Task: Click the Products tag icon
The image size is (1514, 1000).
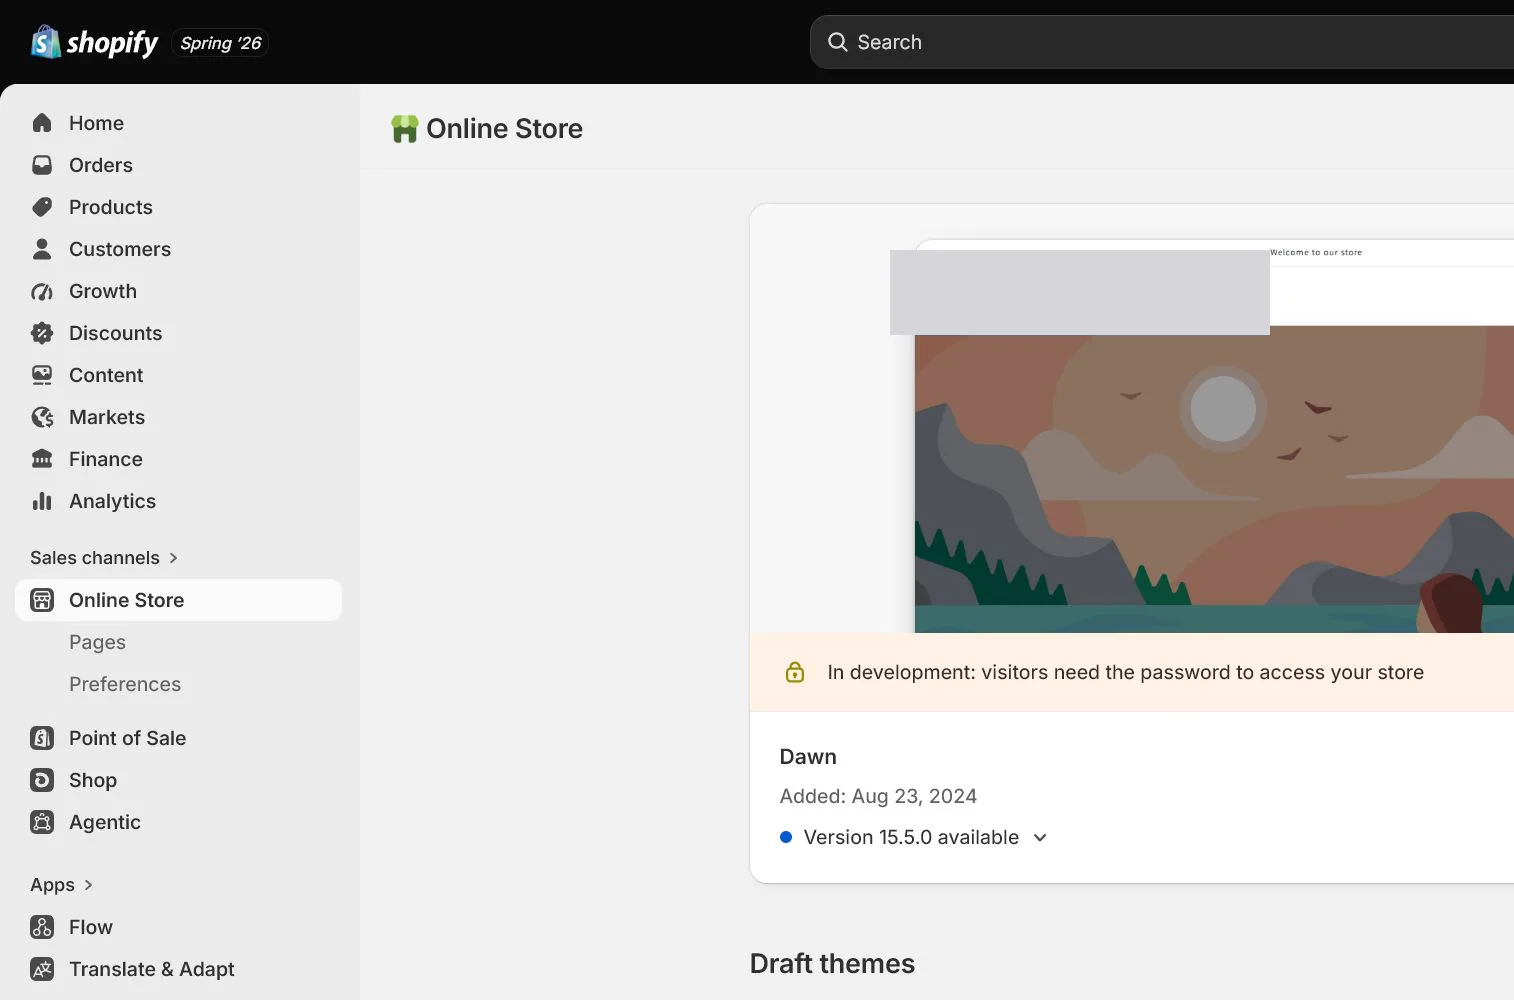Action: click(42, 207)
